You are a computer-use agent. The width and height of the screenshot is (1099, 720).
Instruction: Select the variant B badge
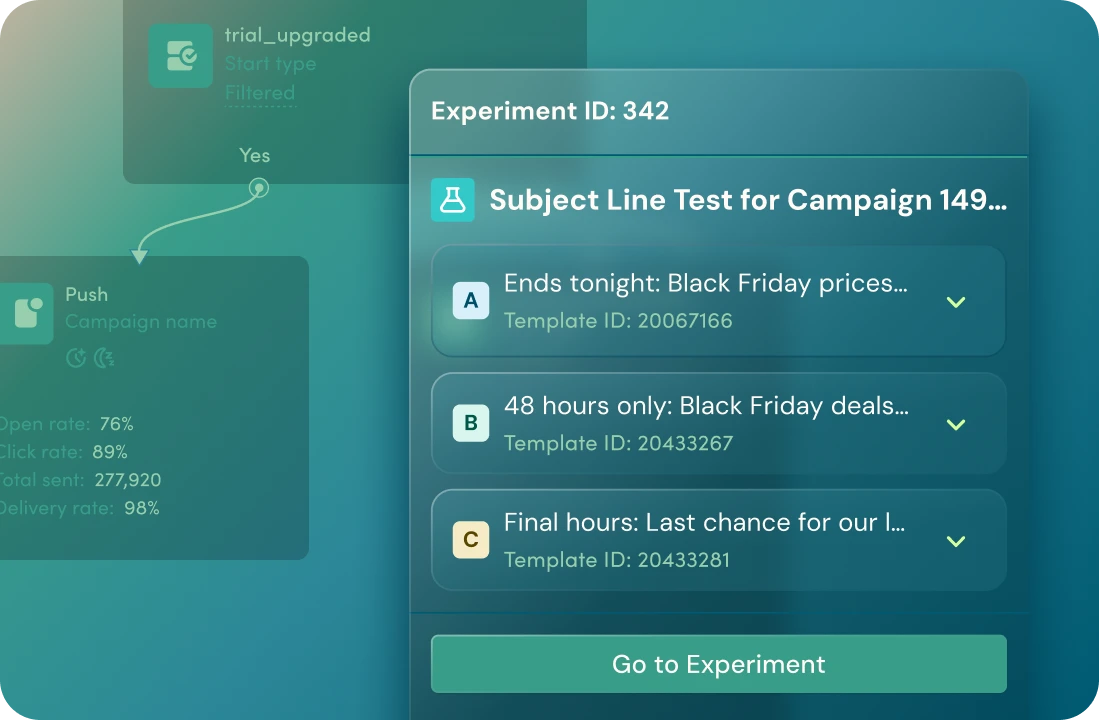tap(471, 423)
